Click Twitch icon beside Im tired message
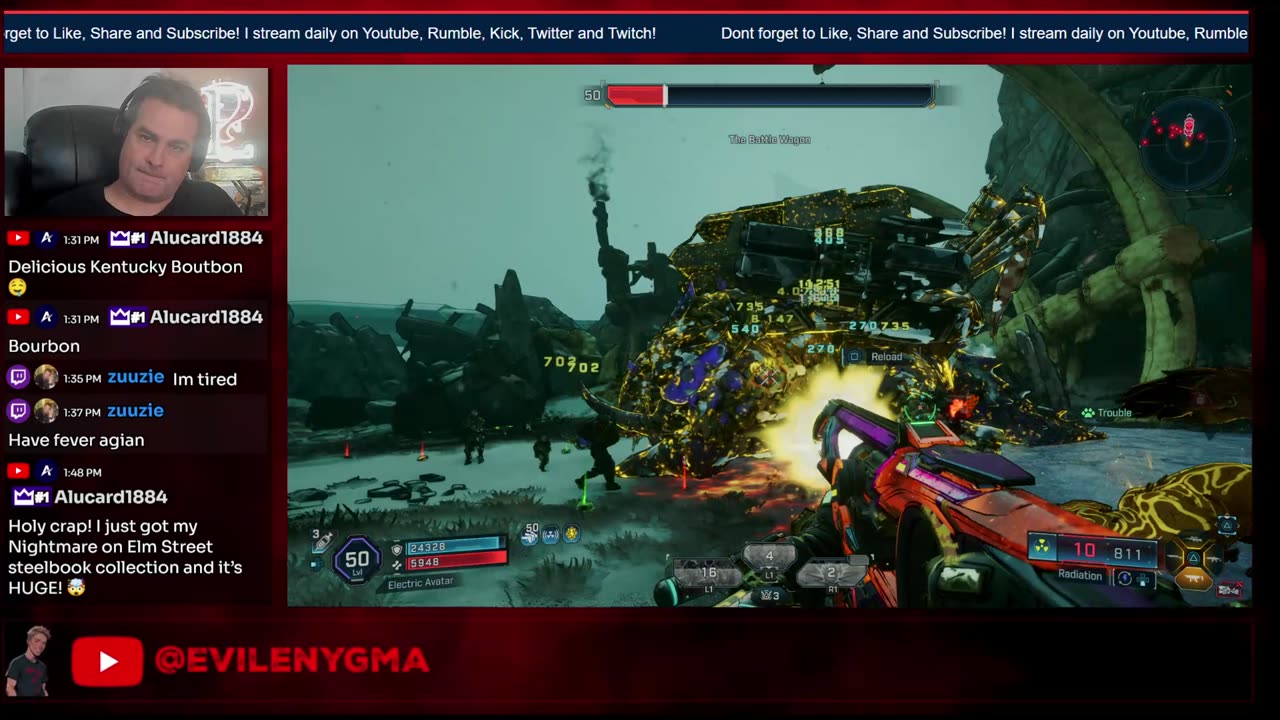 (x=18, y=378)
